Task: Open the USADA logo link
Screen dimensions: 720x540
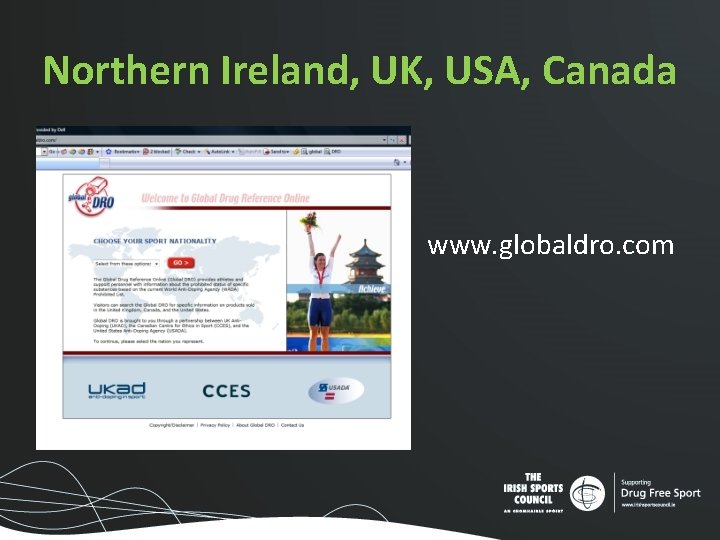Action: pyautogui.click(x=336, y=391)
